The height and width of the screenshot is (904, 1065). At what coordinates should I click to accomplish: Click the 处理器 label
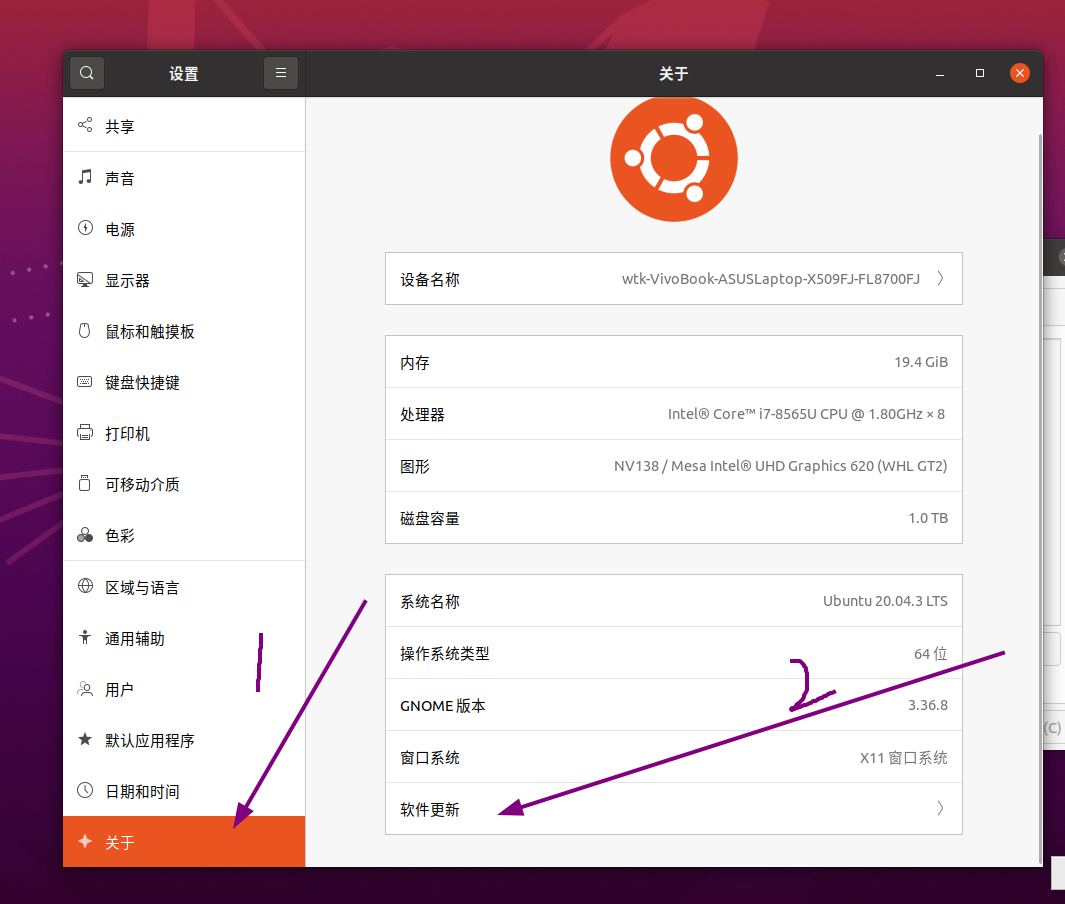422,414
